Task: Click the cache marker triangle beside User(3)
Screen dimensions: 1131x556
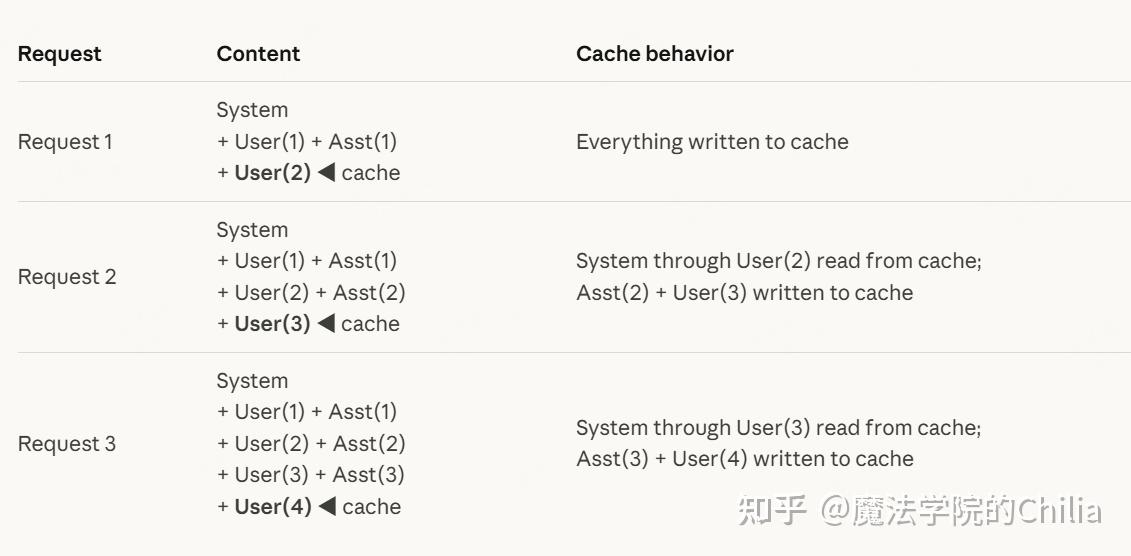Action: [x=326, y=324]
